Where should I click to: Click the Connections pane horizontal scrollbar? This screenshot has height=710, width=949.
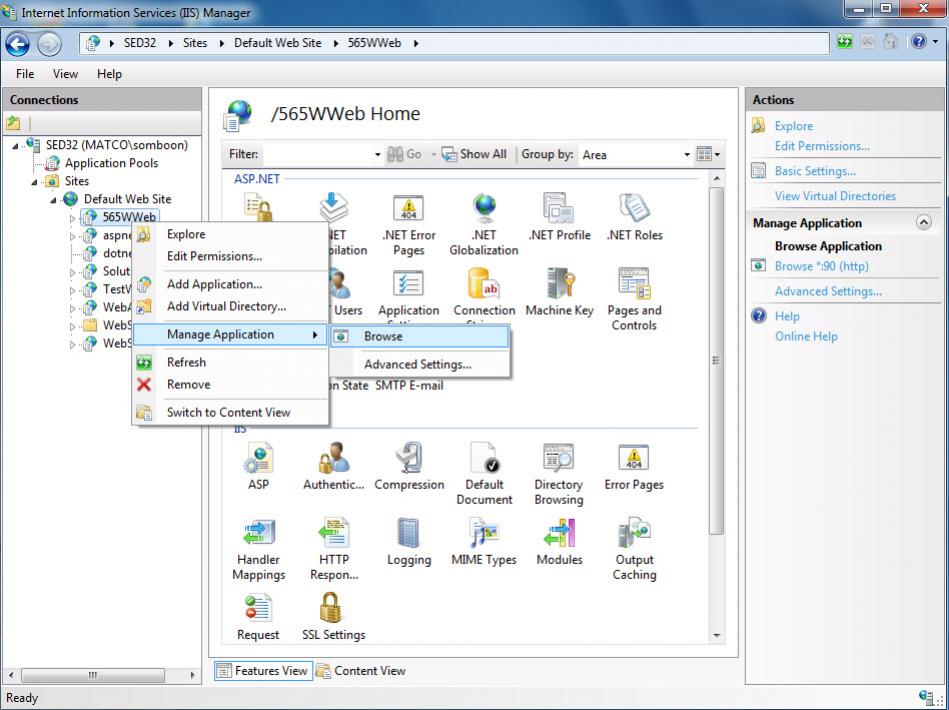(x=93, y=675)
